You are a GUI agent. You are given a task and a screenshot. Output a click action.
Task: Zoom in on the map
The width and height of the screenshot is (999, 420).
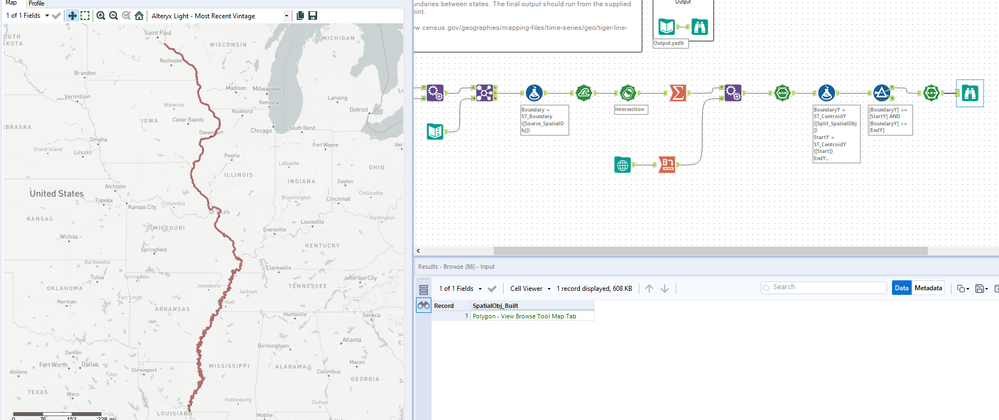[x=101, y=15]
